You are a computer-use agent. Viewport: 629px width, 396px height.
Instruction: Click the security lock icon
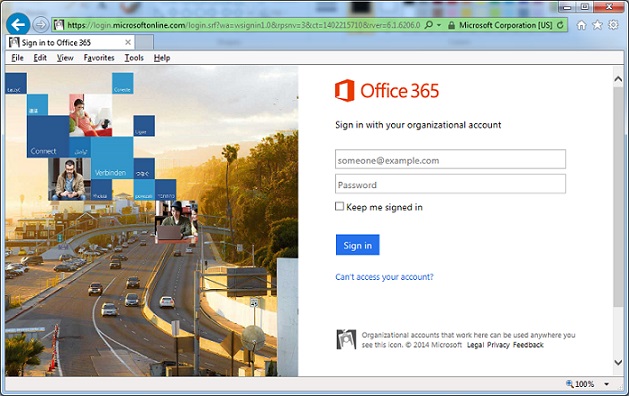(451, 25)
